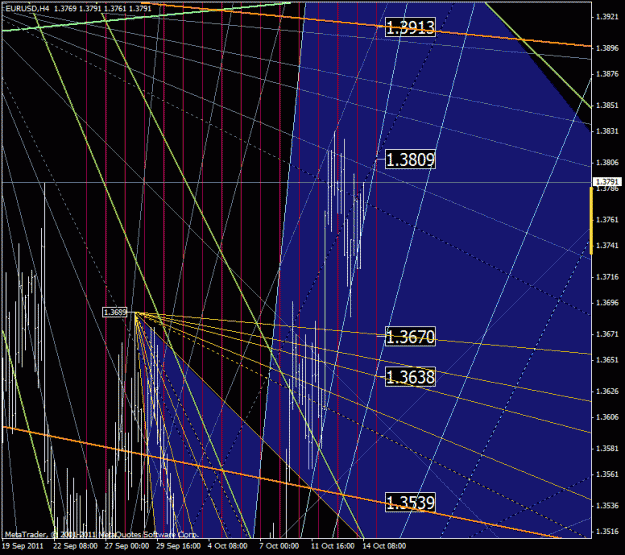Click the 1.3671 price scale value
Image resolution: width=625 pixels, height=555 pixels.
click(x=607, y=334)
